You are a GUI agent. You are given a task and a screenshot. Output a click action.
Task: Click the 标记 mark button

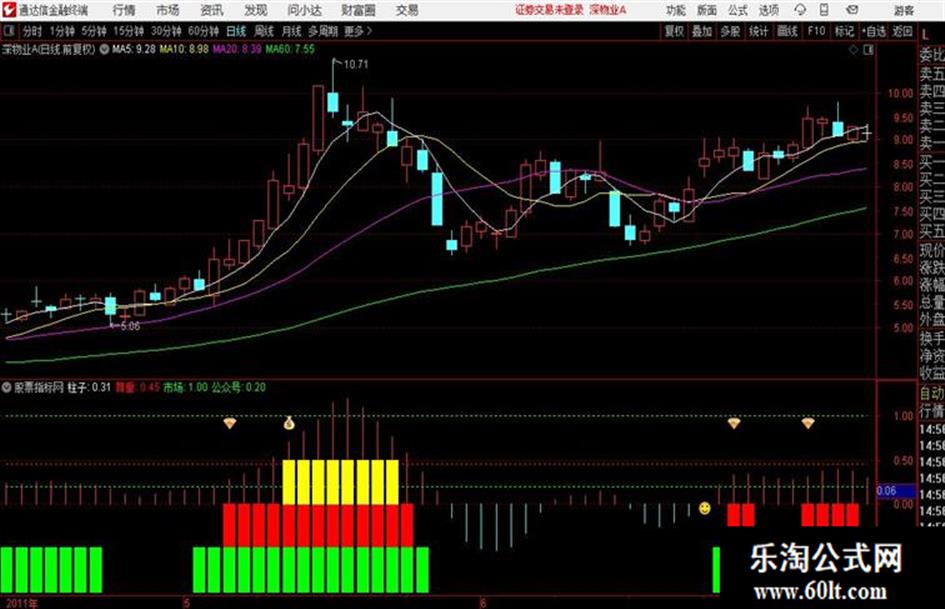coord(844,31)
